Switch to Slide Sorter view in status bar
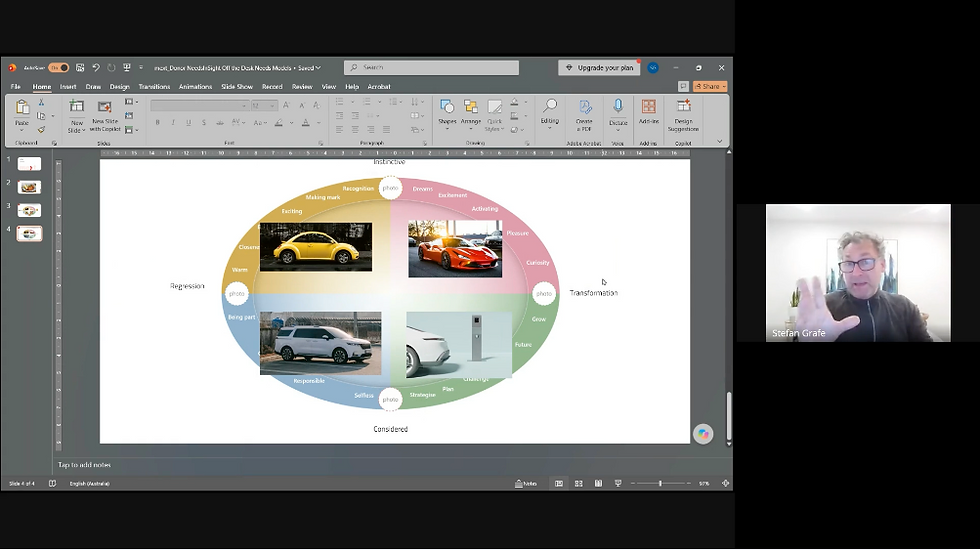 point(579,483)
